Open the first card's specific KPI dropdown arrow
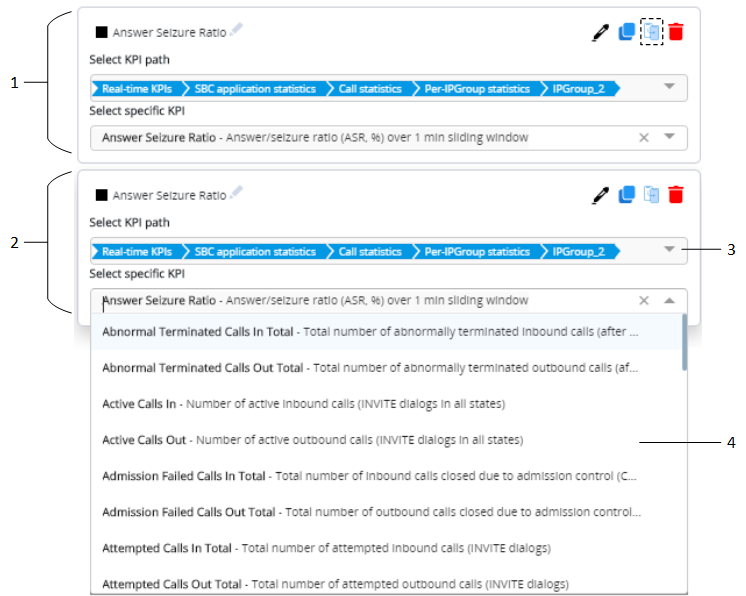The width and height of the screenshot is (746, 596). [x=670, y=137]
